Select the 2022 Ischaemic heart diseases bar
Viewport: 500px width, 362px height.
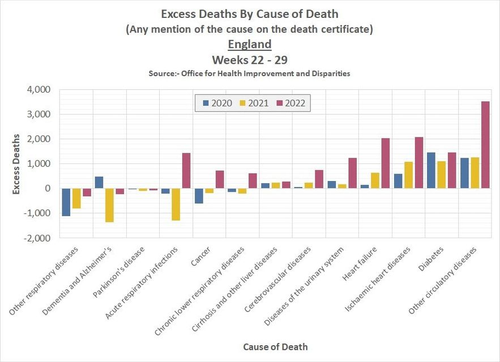[419, 163]
